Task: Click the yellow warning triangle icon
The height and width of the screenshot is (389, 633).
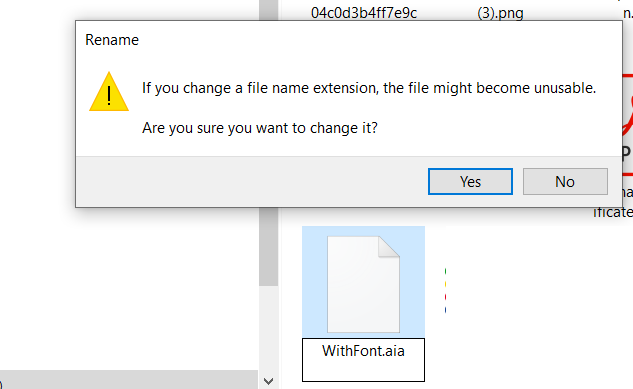Action: 109,92
